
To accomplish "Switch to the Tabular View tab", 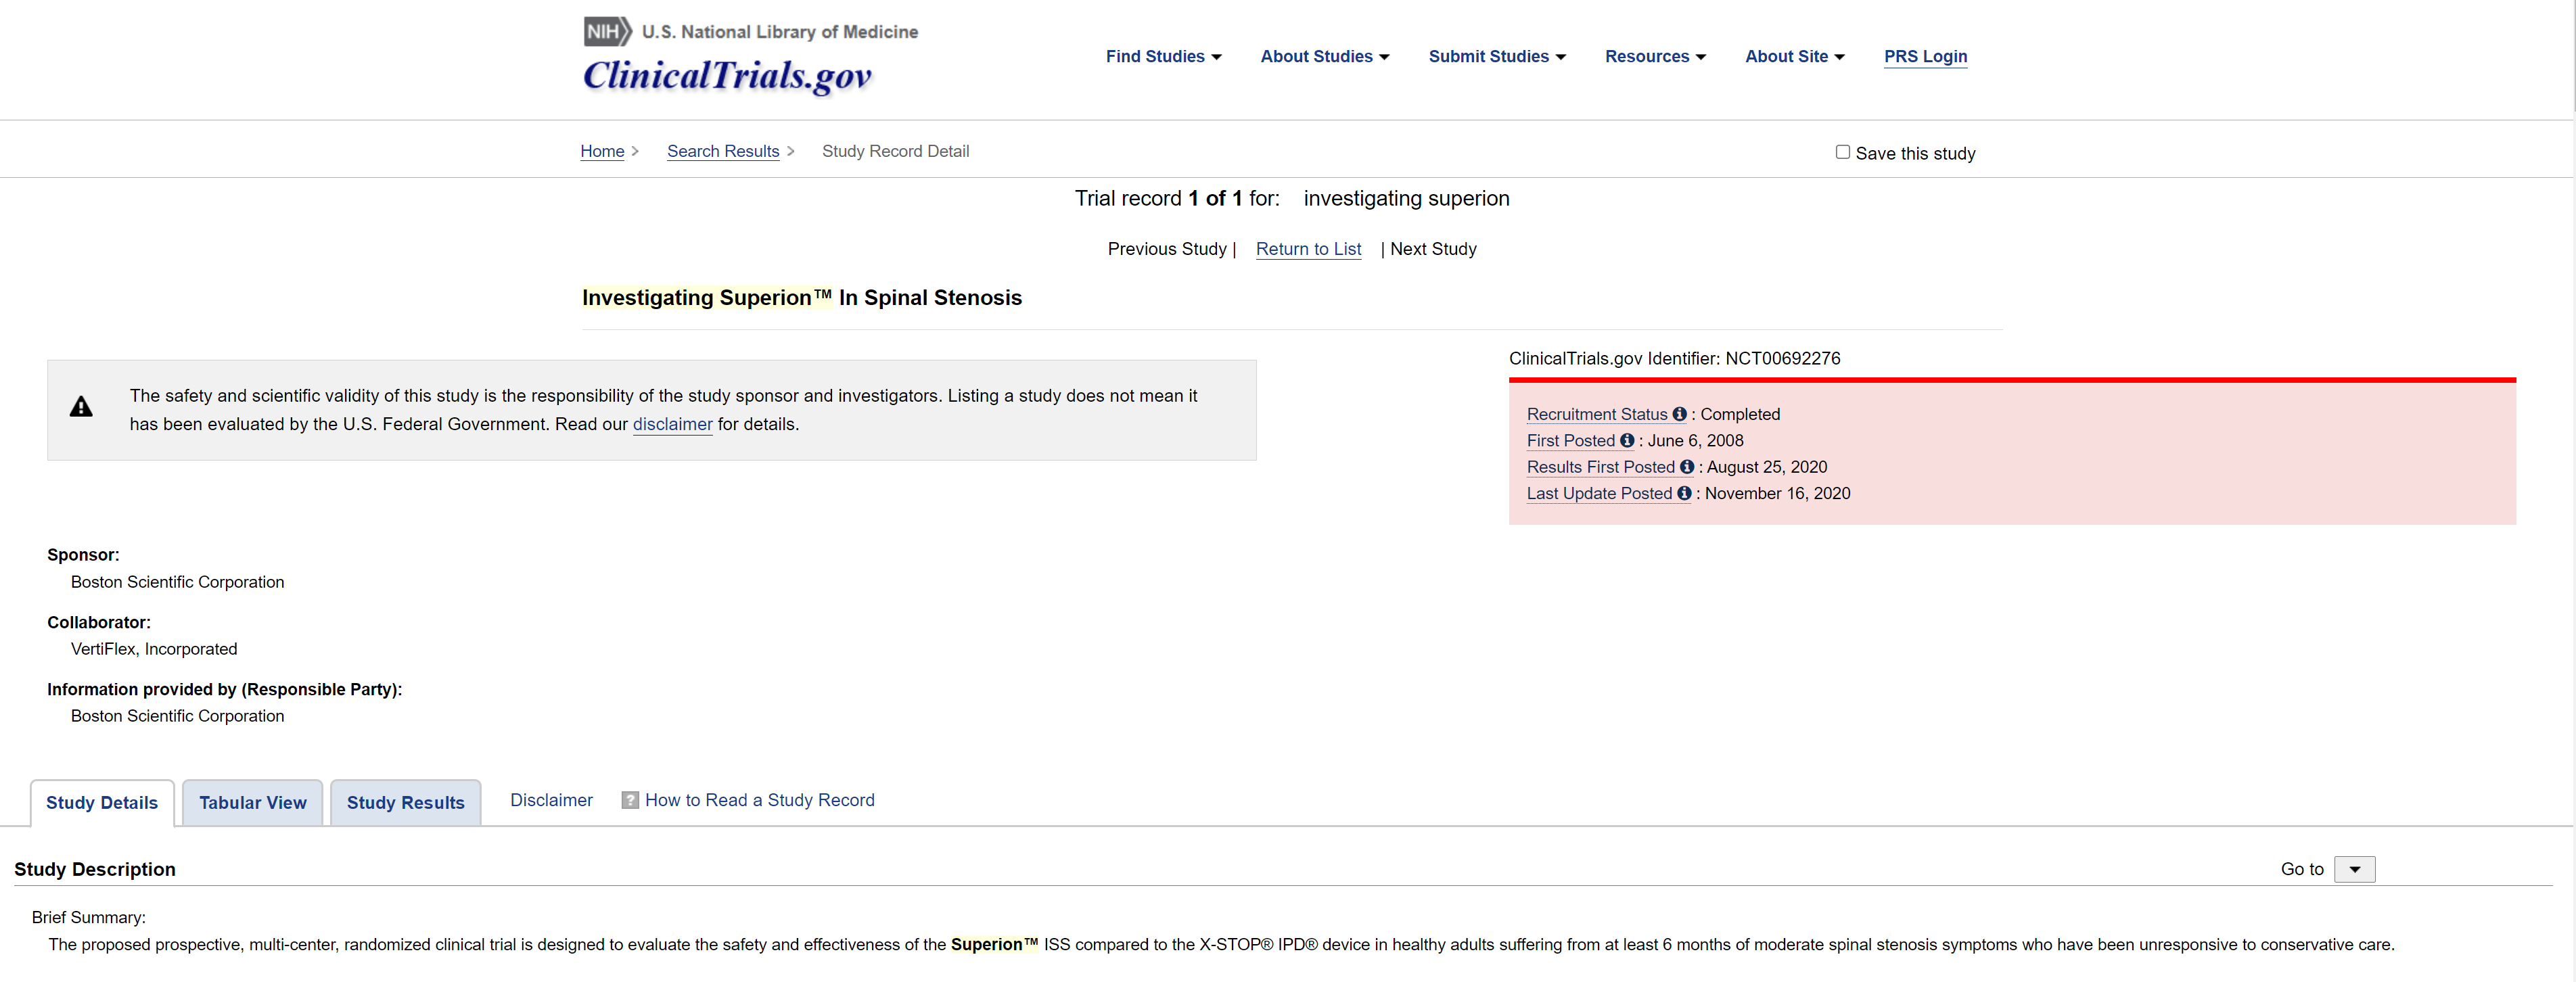I will coord(252,803).
